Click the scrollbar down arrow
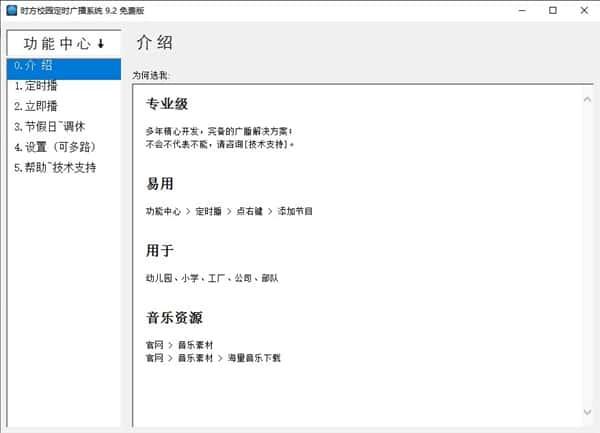Image resolution: width=600 pixels, height=433 pixels. pos(586,412)
